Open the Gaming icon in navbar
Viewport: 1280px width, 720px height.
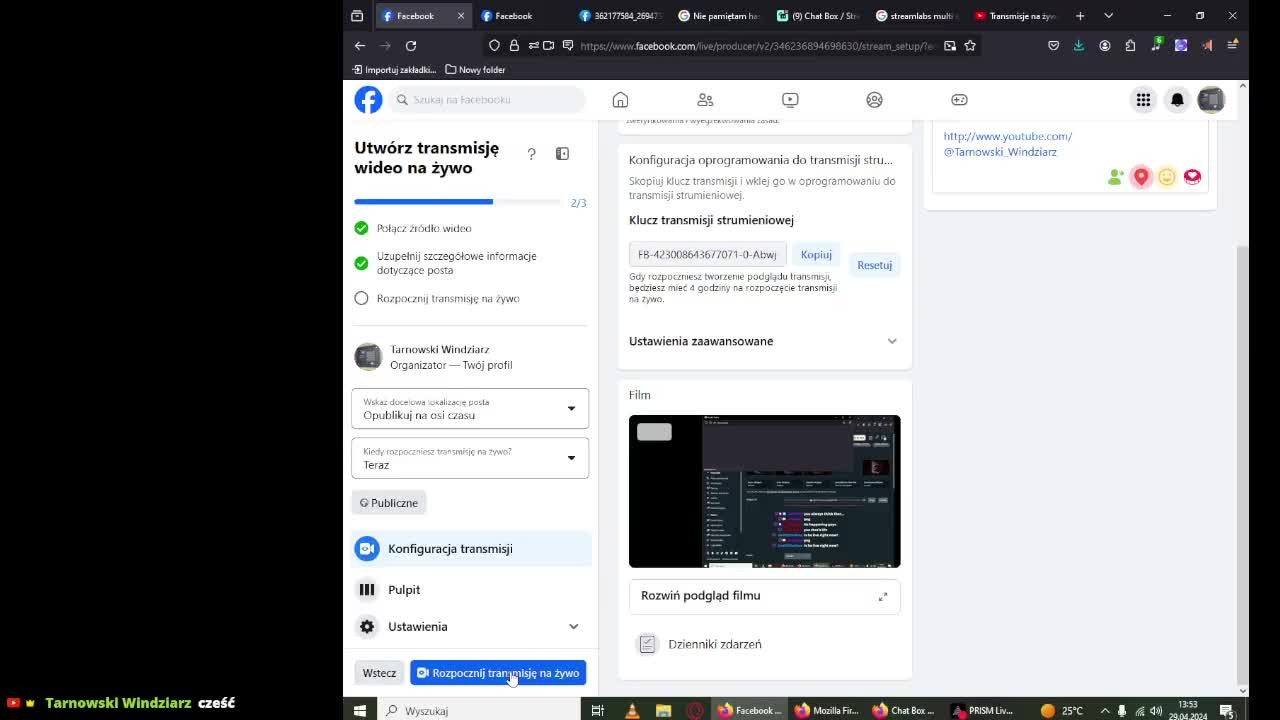click(959, 99)
